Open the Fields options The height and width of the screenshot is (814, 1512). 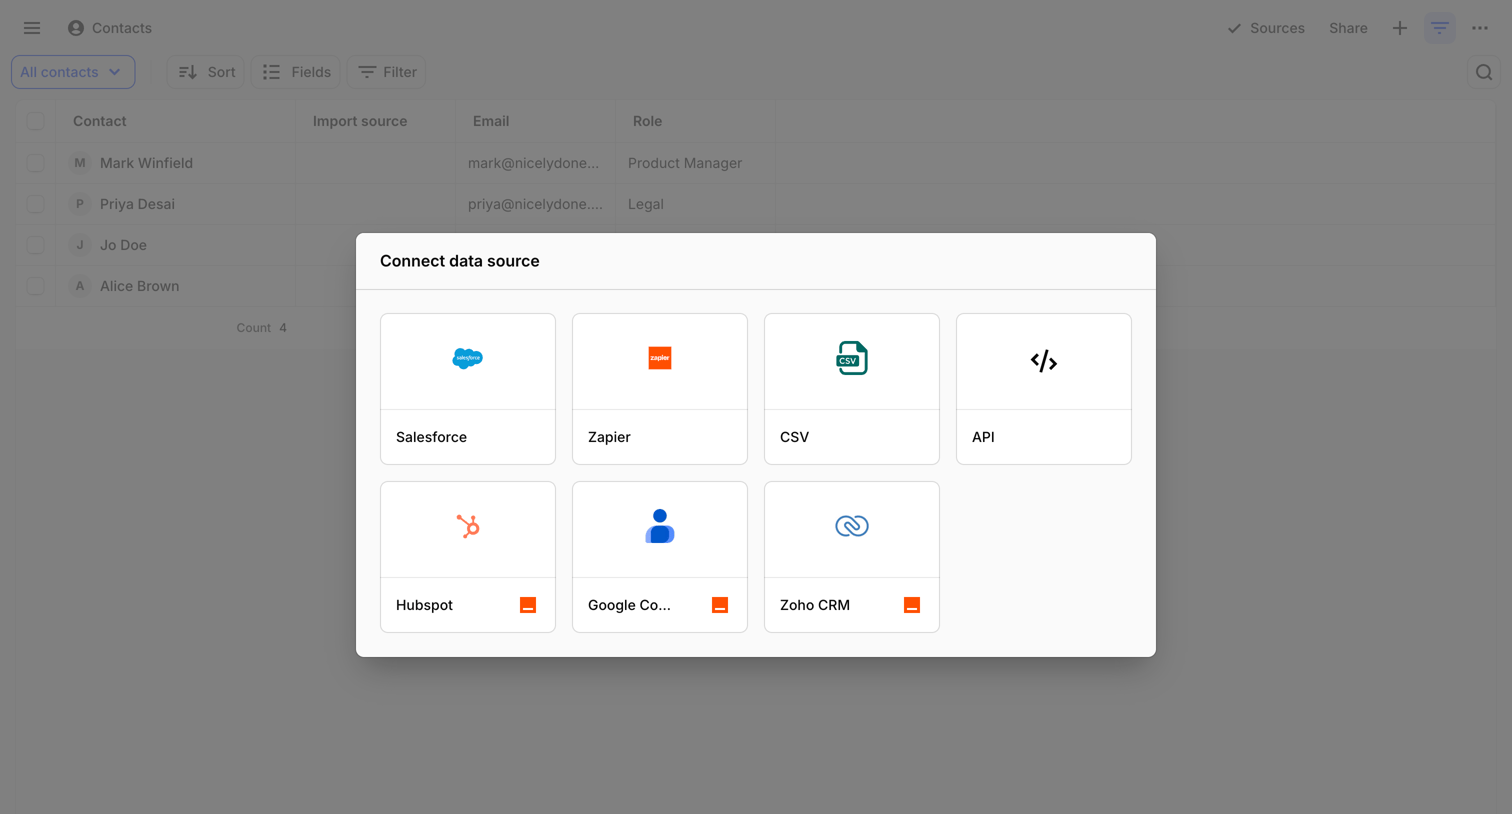point(296,72)
